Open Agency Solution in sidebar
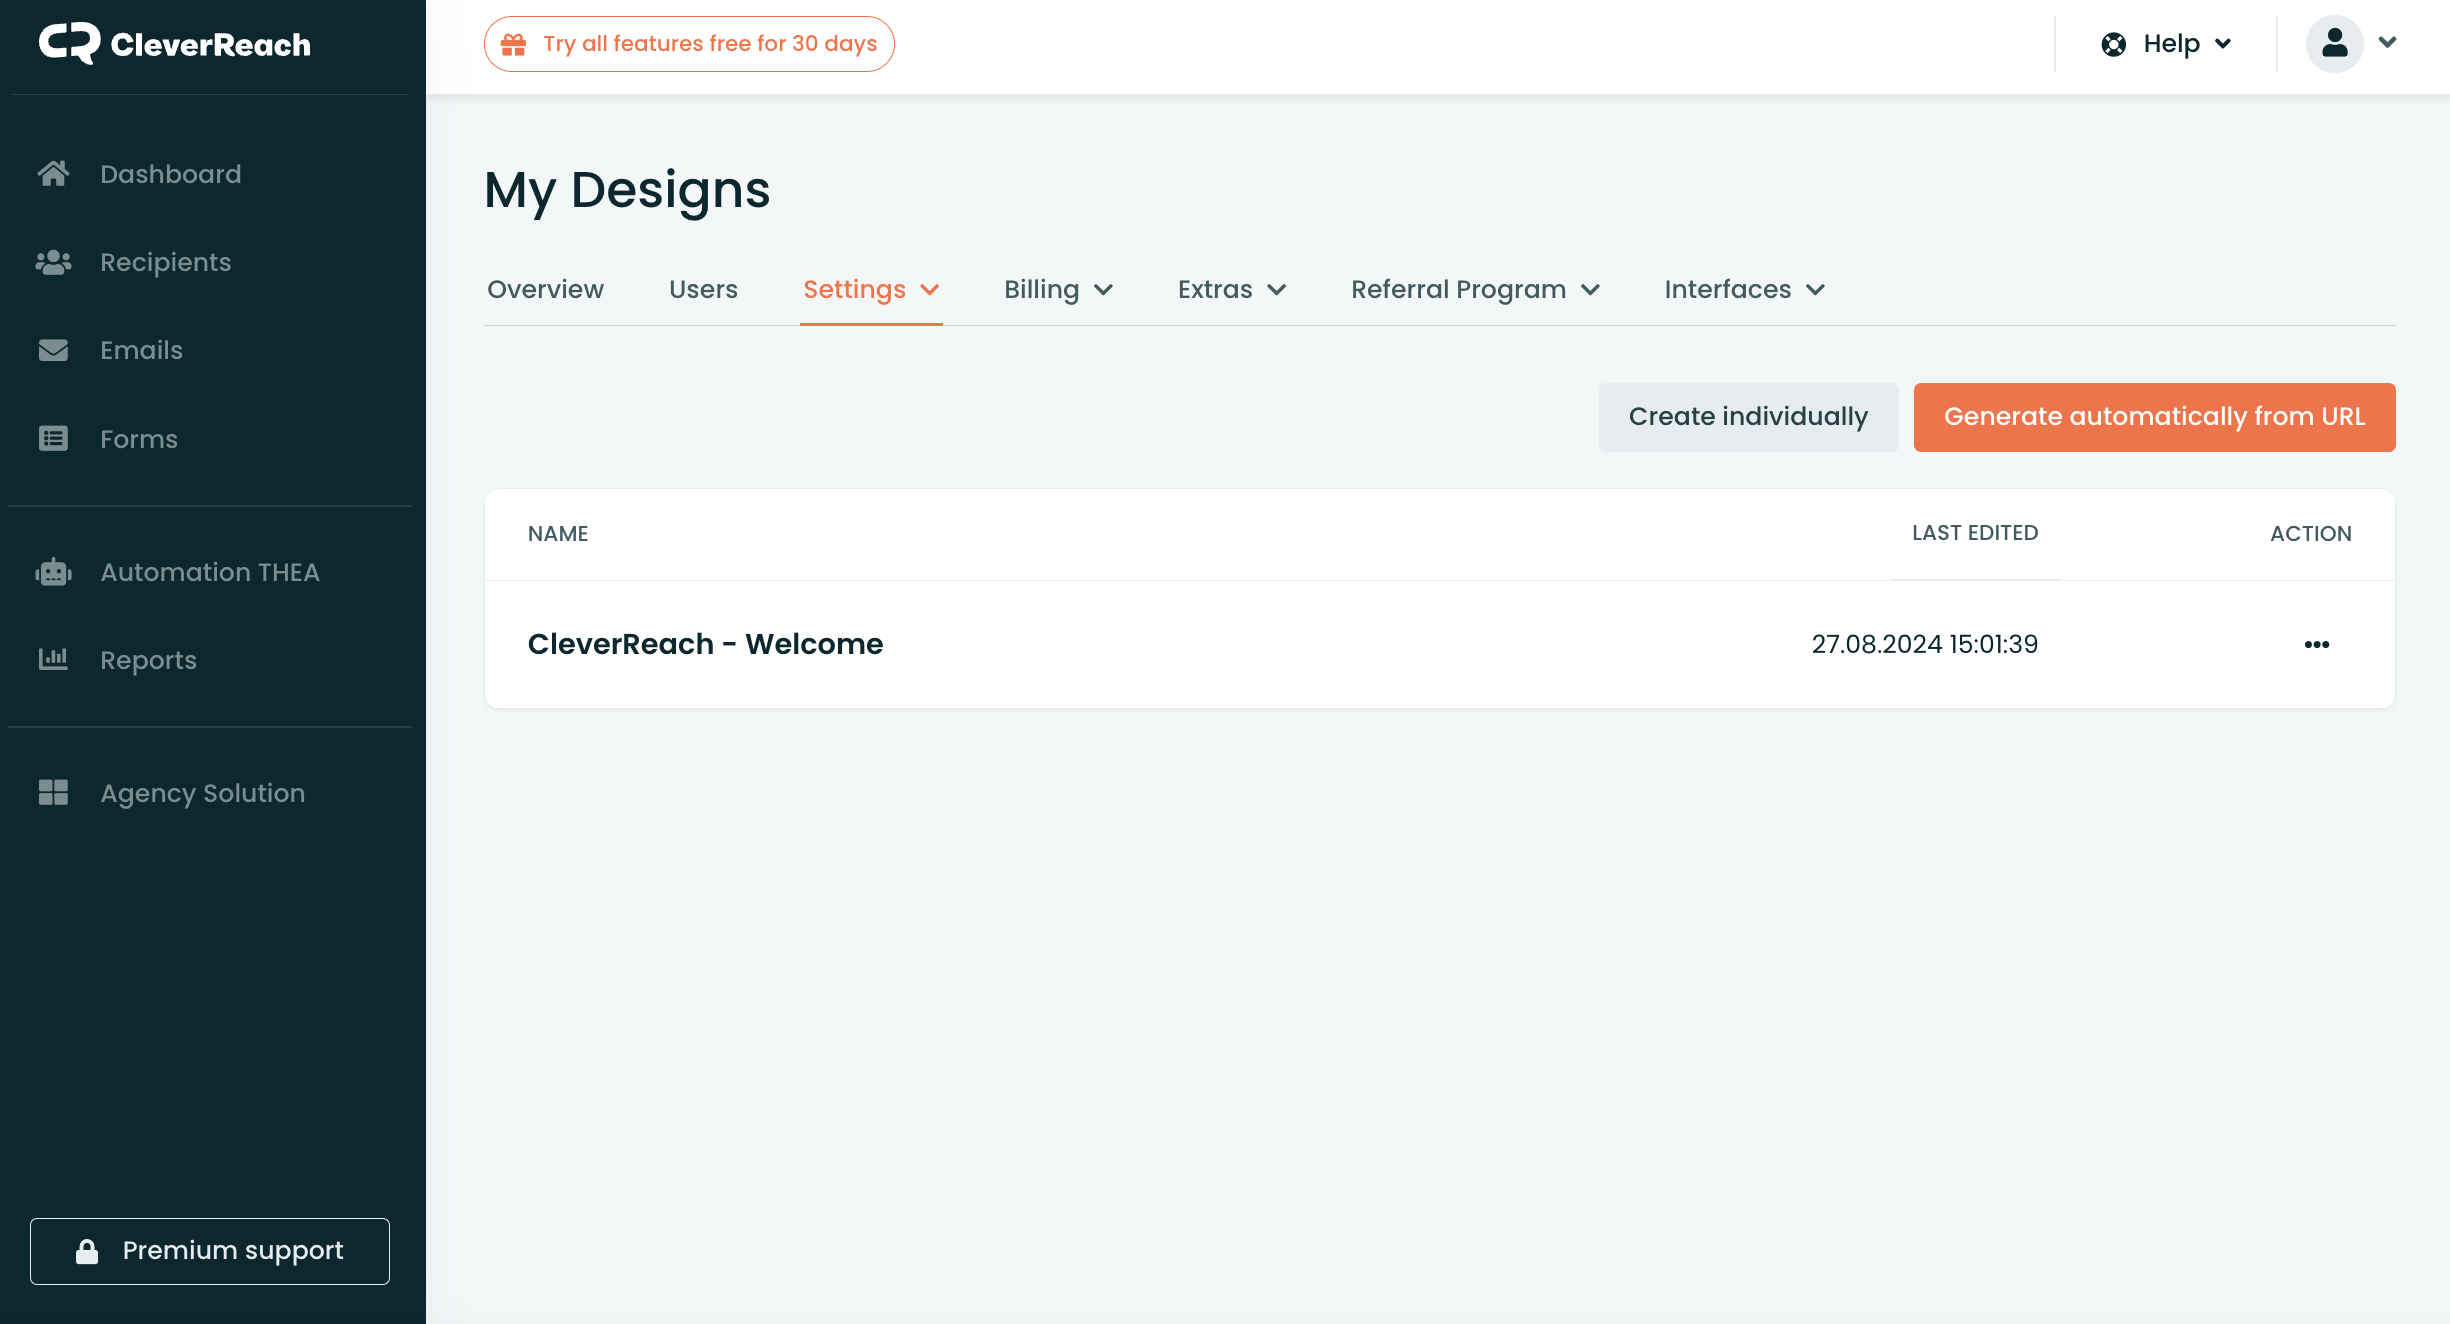The width and height of the screenshot is (2450, 1324). tap(202, 793)
